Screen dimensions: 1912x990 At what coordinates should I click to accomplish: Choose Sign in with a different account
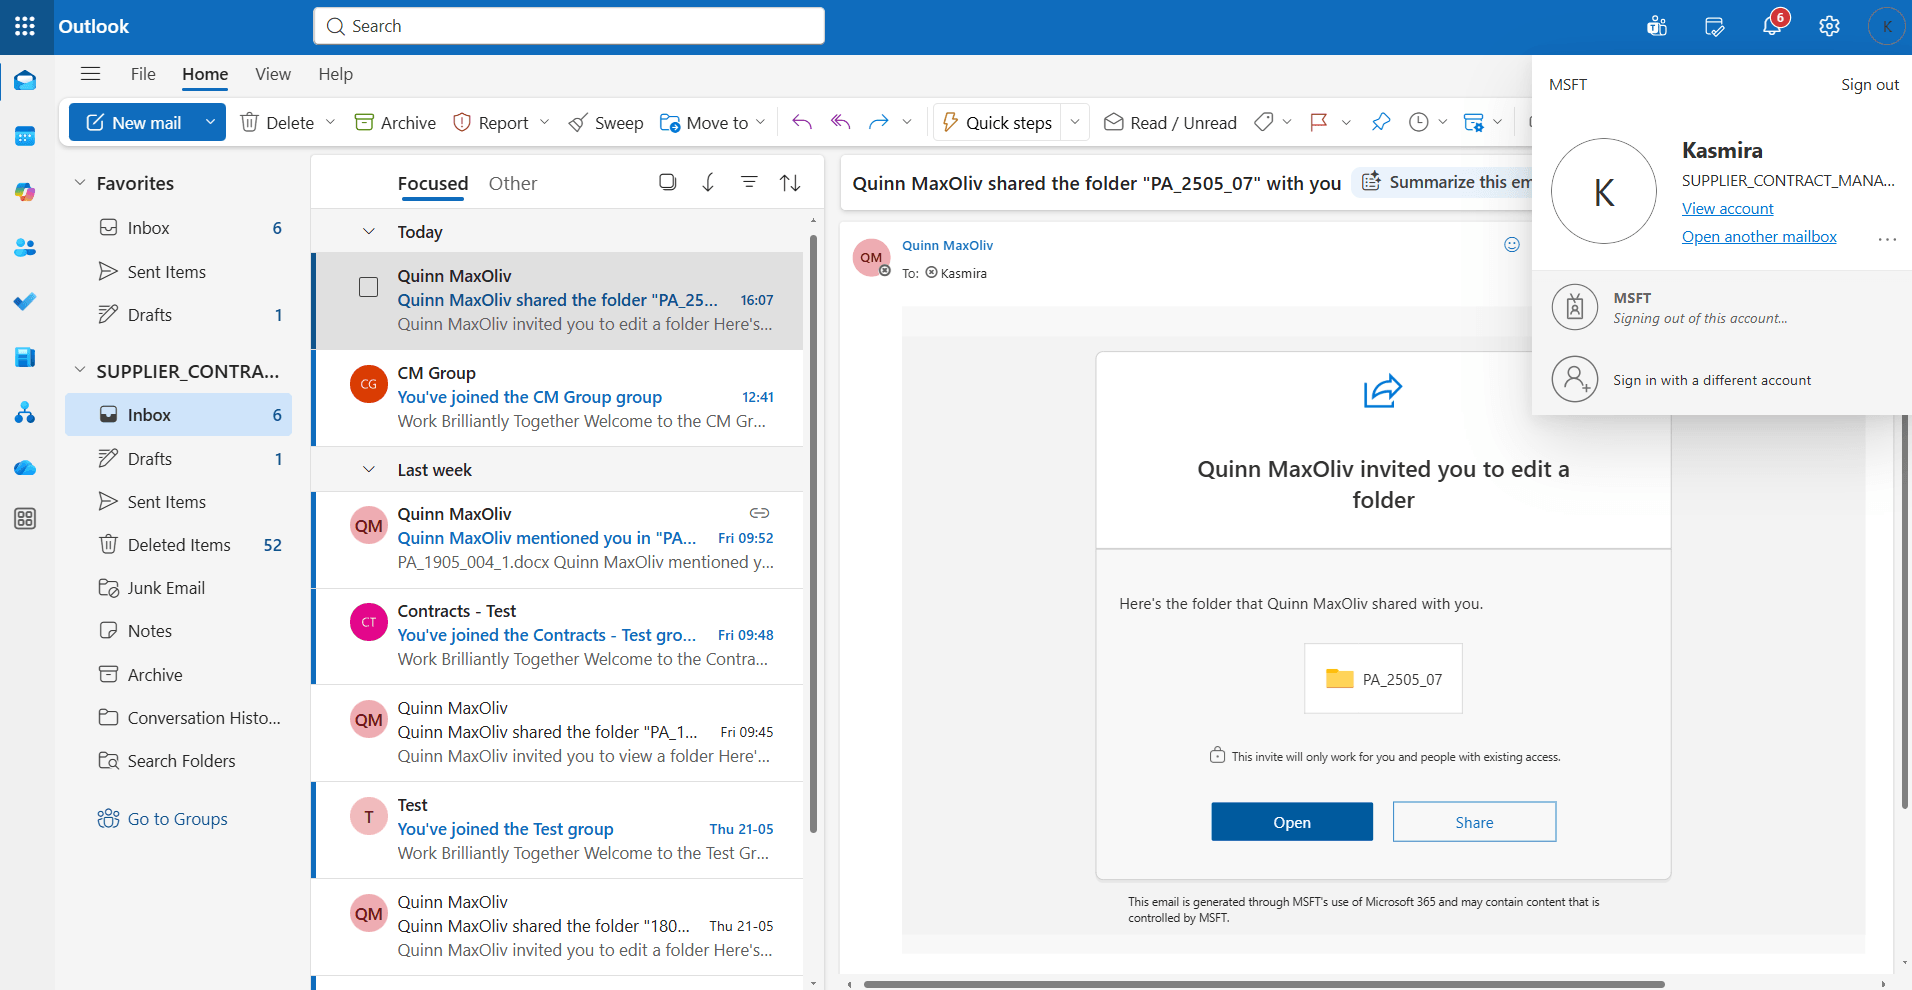tap(1711, 380)
